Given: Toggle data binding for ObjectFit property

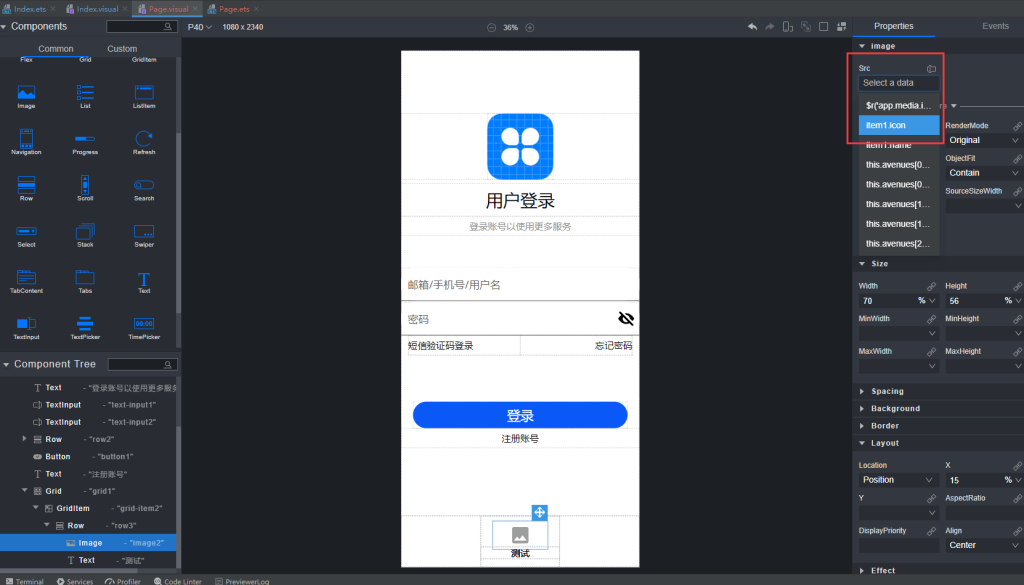Looking at the screenshot, I should (x=1018, y=158).
